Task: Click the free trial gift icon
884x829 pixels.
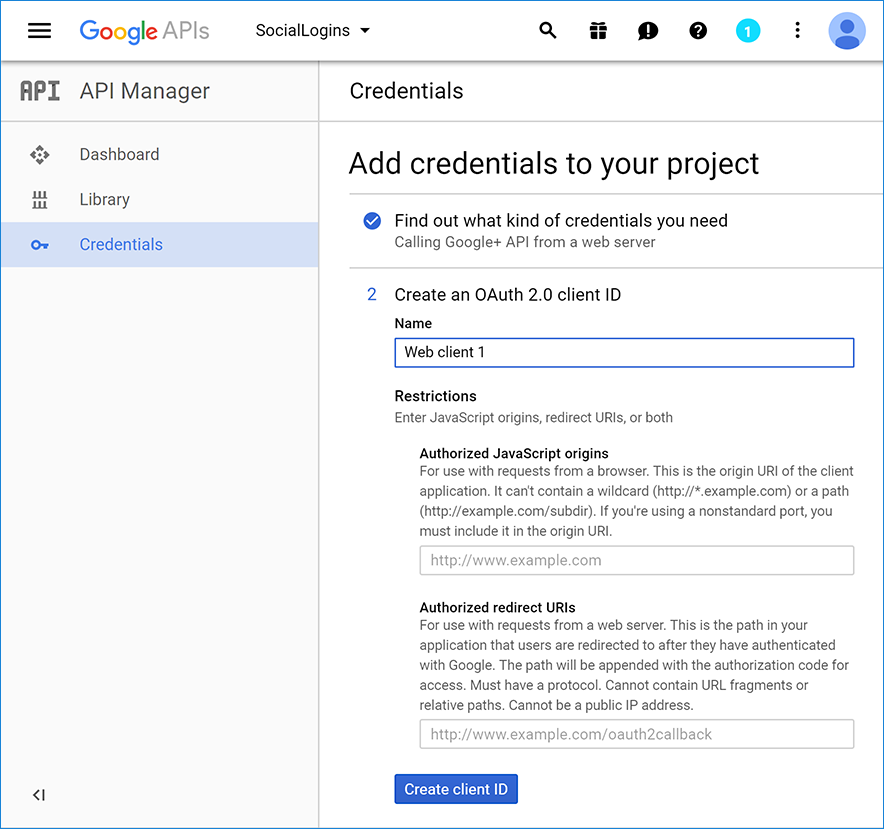Action: click(597, 31)
